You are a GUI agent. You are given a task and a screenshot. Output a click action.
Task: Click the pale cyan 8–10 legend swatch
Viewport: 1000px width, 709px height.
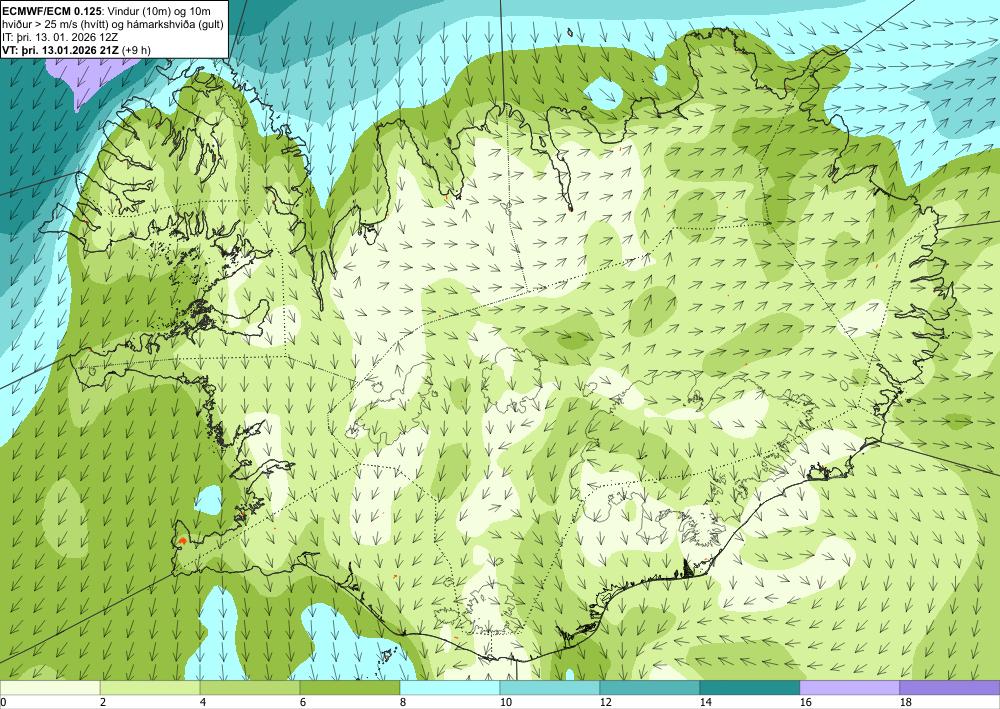click(x=450, y=688)
